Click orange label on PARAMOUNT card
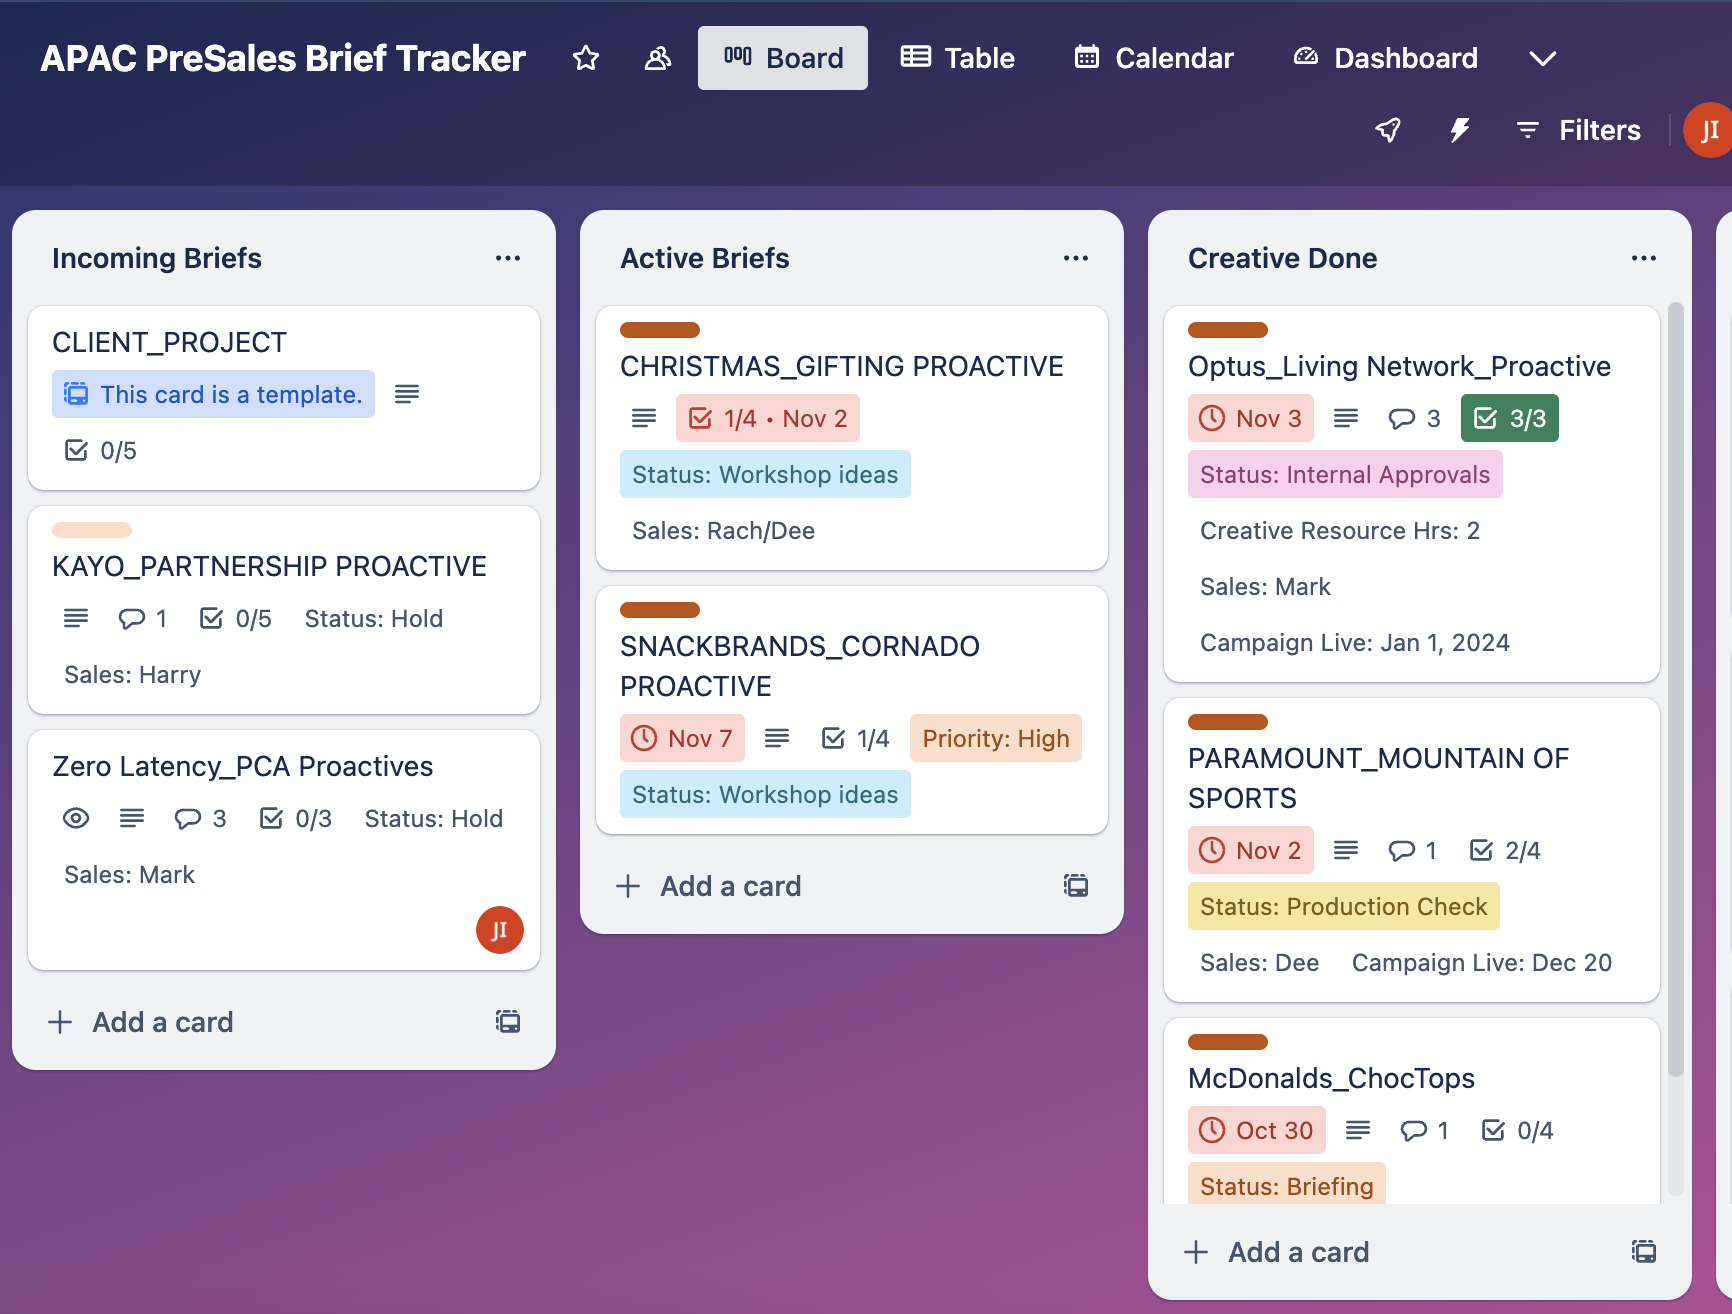The width and height of the screenshot is (1732, 1314). pos(1228,722)
